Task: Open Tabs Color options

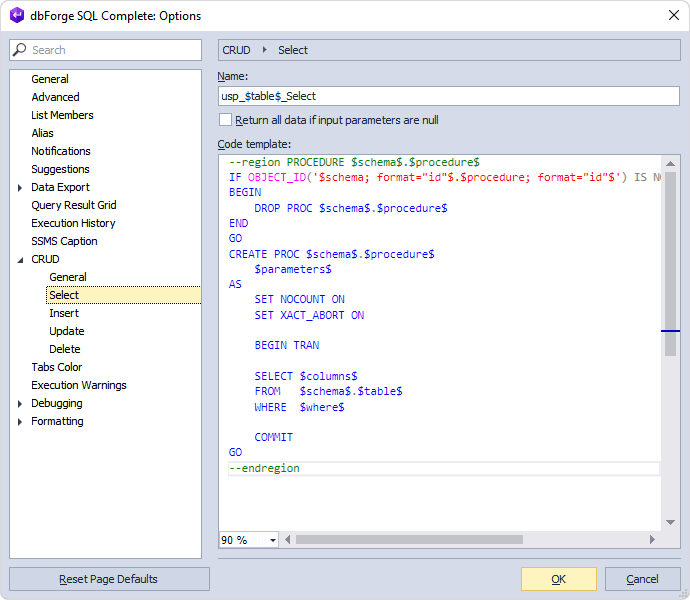Action: 56,368
